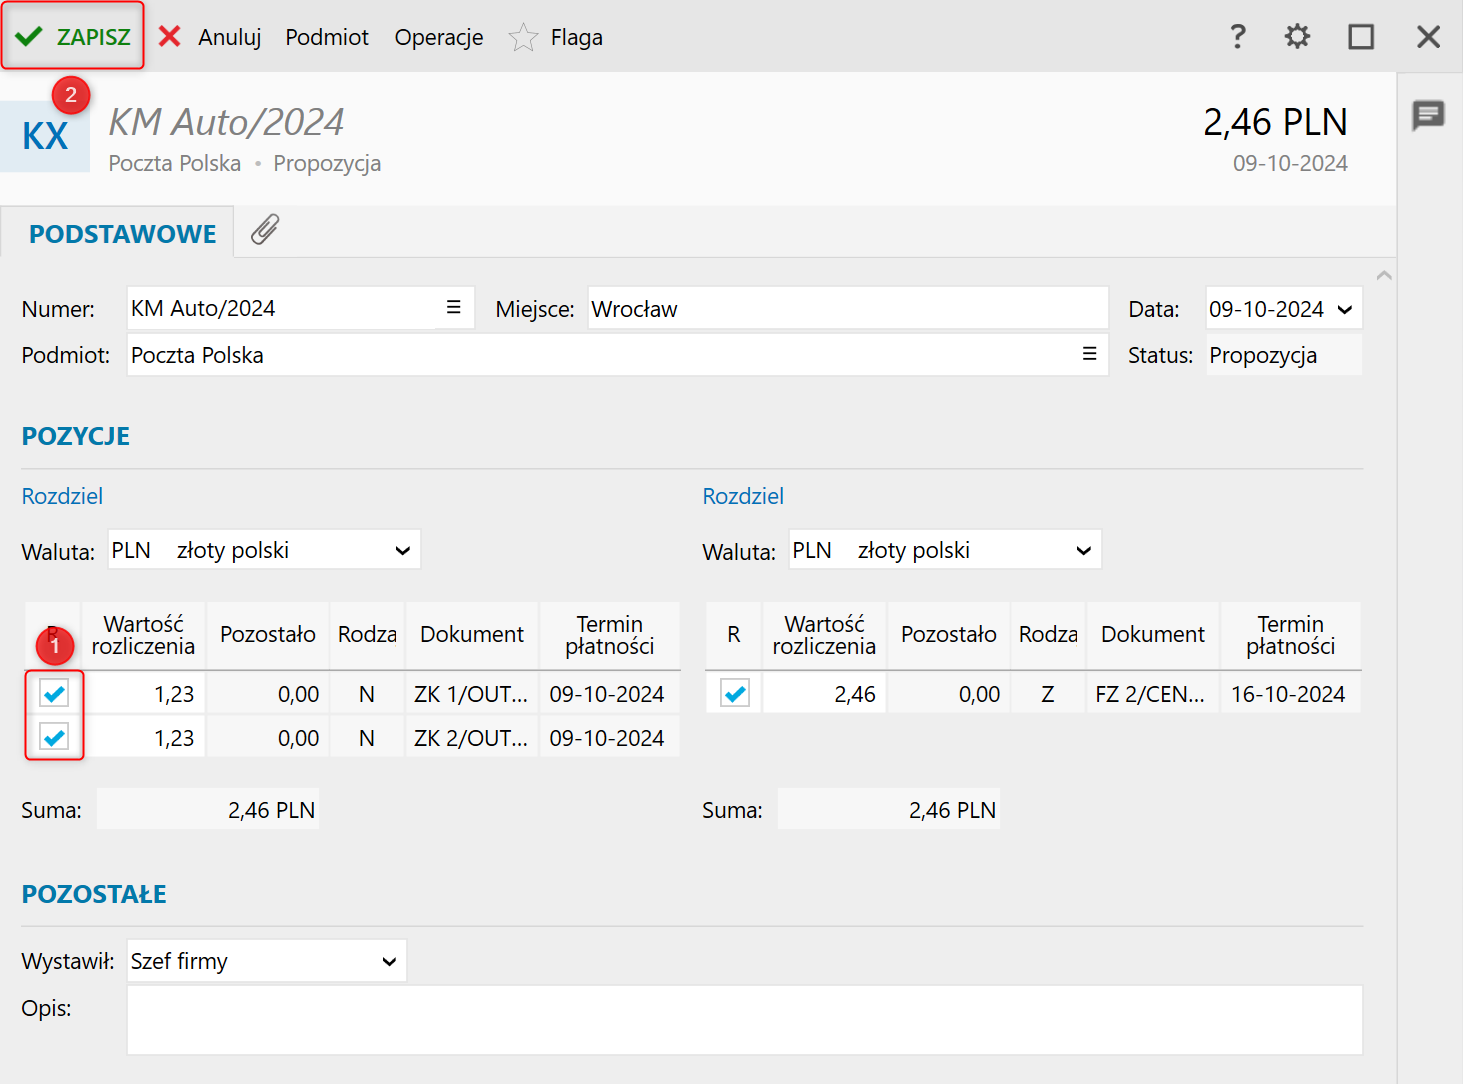Uncheck the ZK 2/OUT row checkbox
The image size is (1463, 1084).
54,738
